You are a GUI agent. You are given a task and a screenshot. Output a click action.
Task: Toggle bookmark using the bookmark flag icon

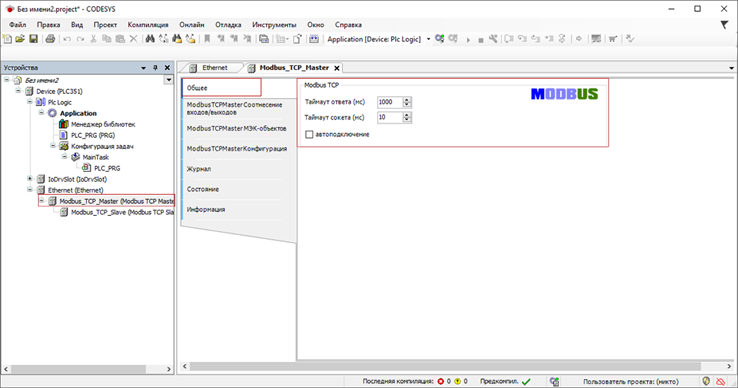click(207, 39)
